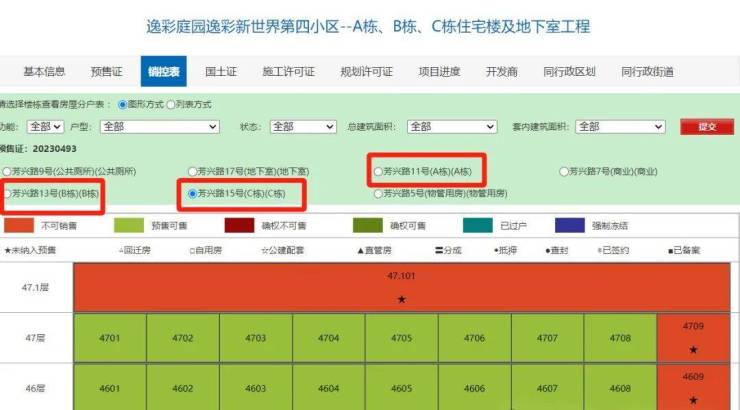
Task: Choose 芳兴路17号(地下室) building radio
Action: [192, 171]
